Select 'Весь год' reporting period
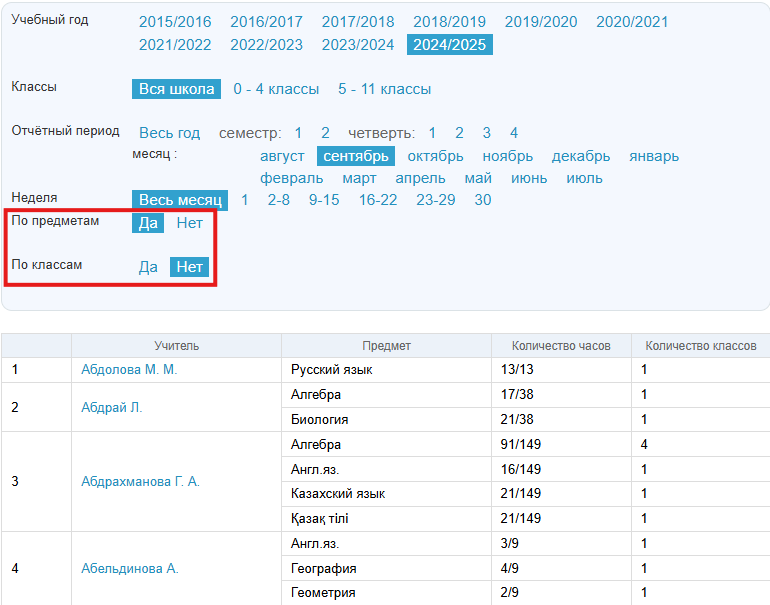Image resolution: width=770 pixels, height=605 pixels. 169,133
